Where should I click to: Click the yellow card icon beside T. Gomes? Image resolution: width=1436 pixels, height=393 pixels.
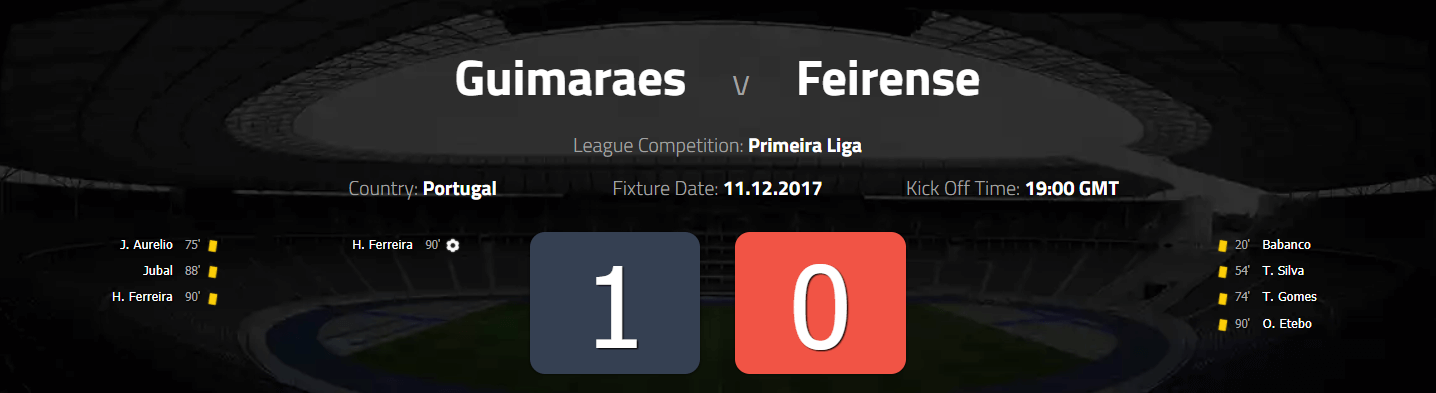pyautogui.click(x=1222, y=297)
